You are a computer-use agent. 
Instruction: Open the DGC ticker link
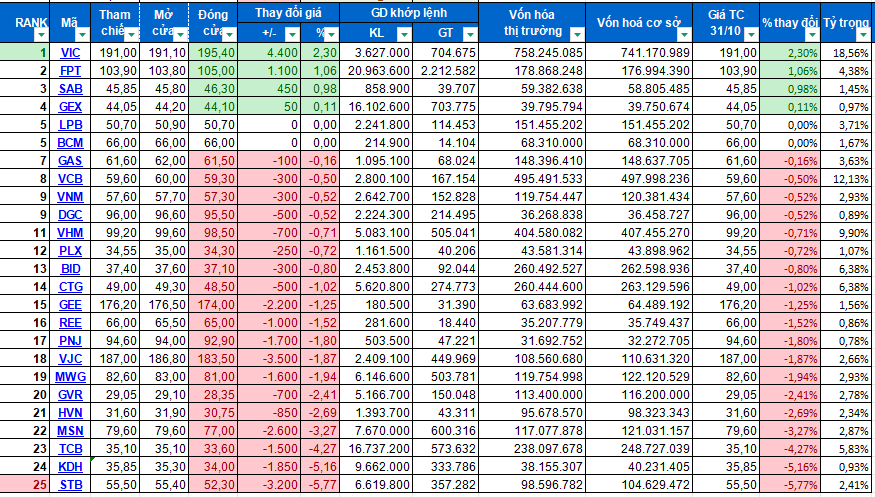[x=70, y=215]
